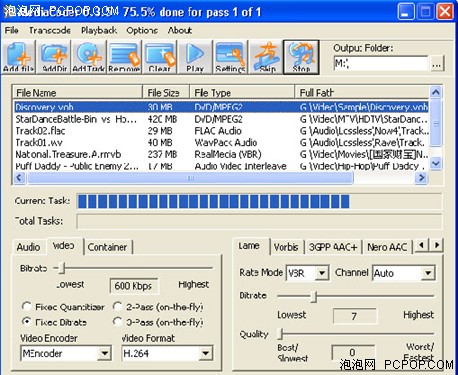This screenshot has height=375, width=458.
Task: Select the Lame encoder tab
Action: [250, 246]
